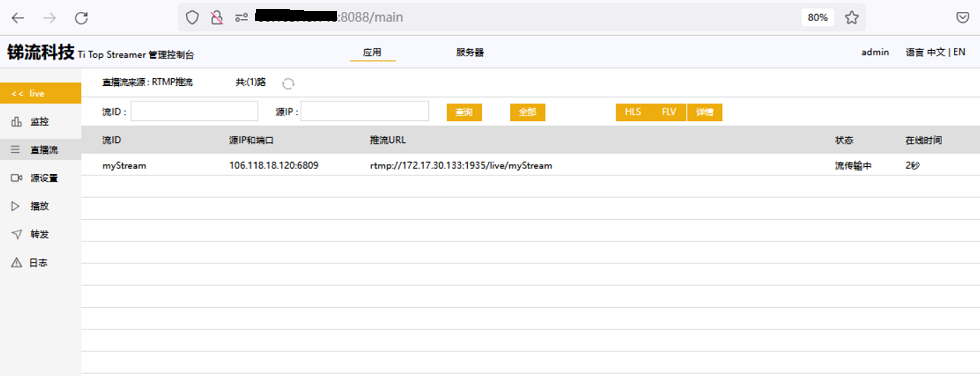
Task: Click the 流ID column header
Action: [111, 140]
